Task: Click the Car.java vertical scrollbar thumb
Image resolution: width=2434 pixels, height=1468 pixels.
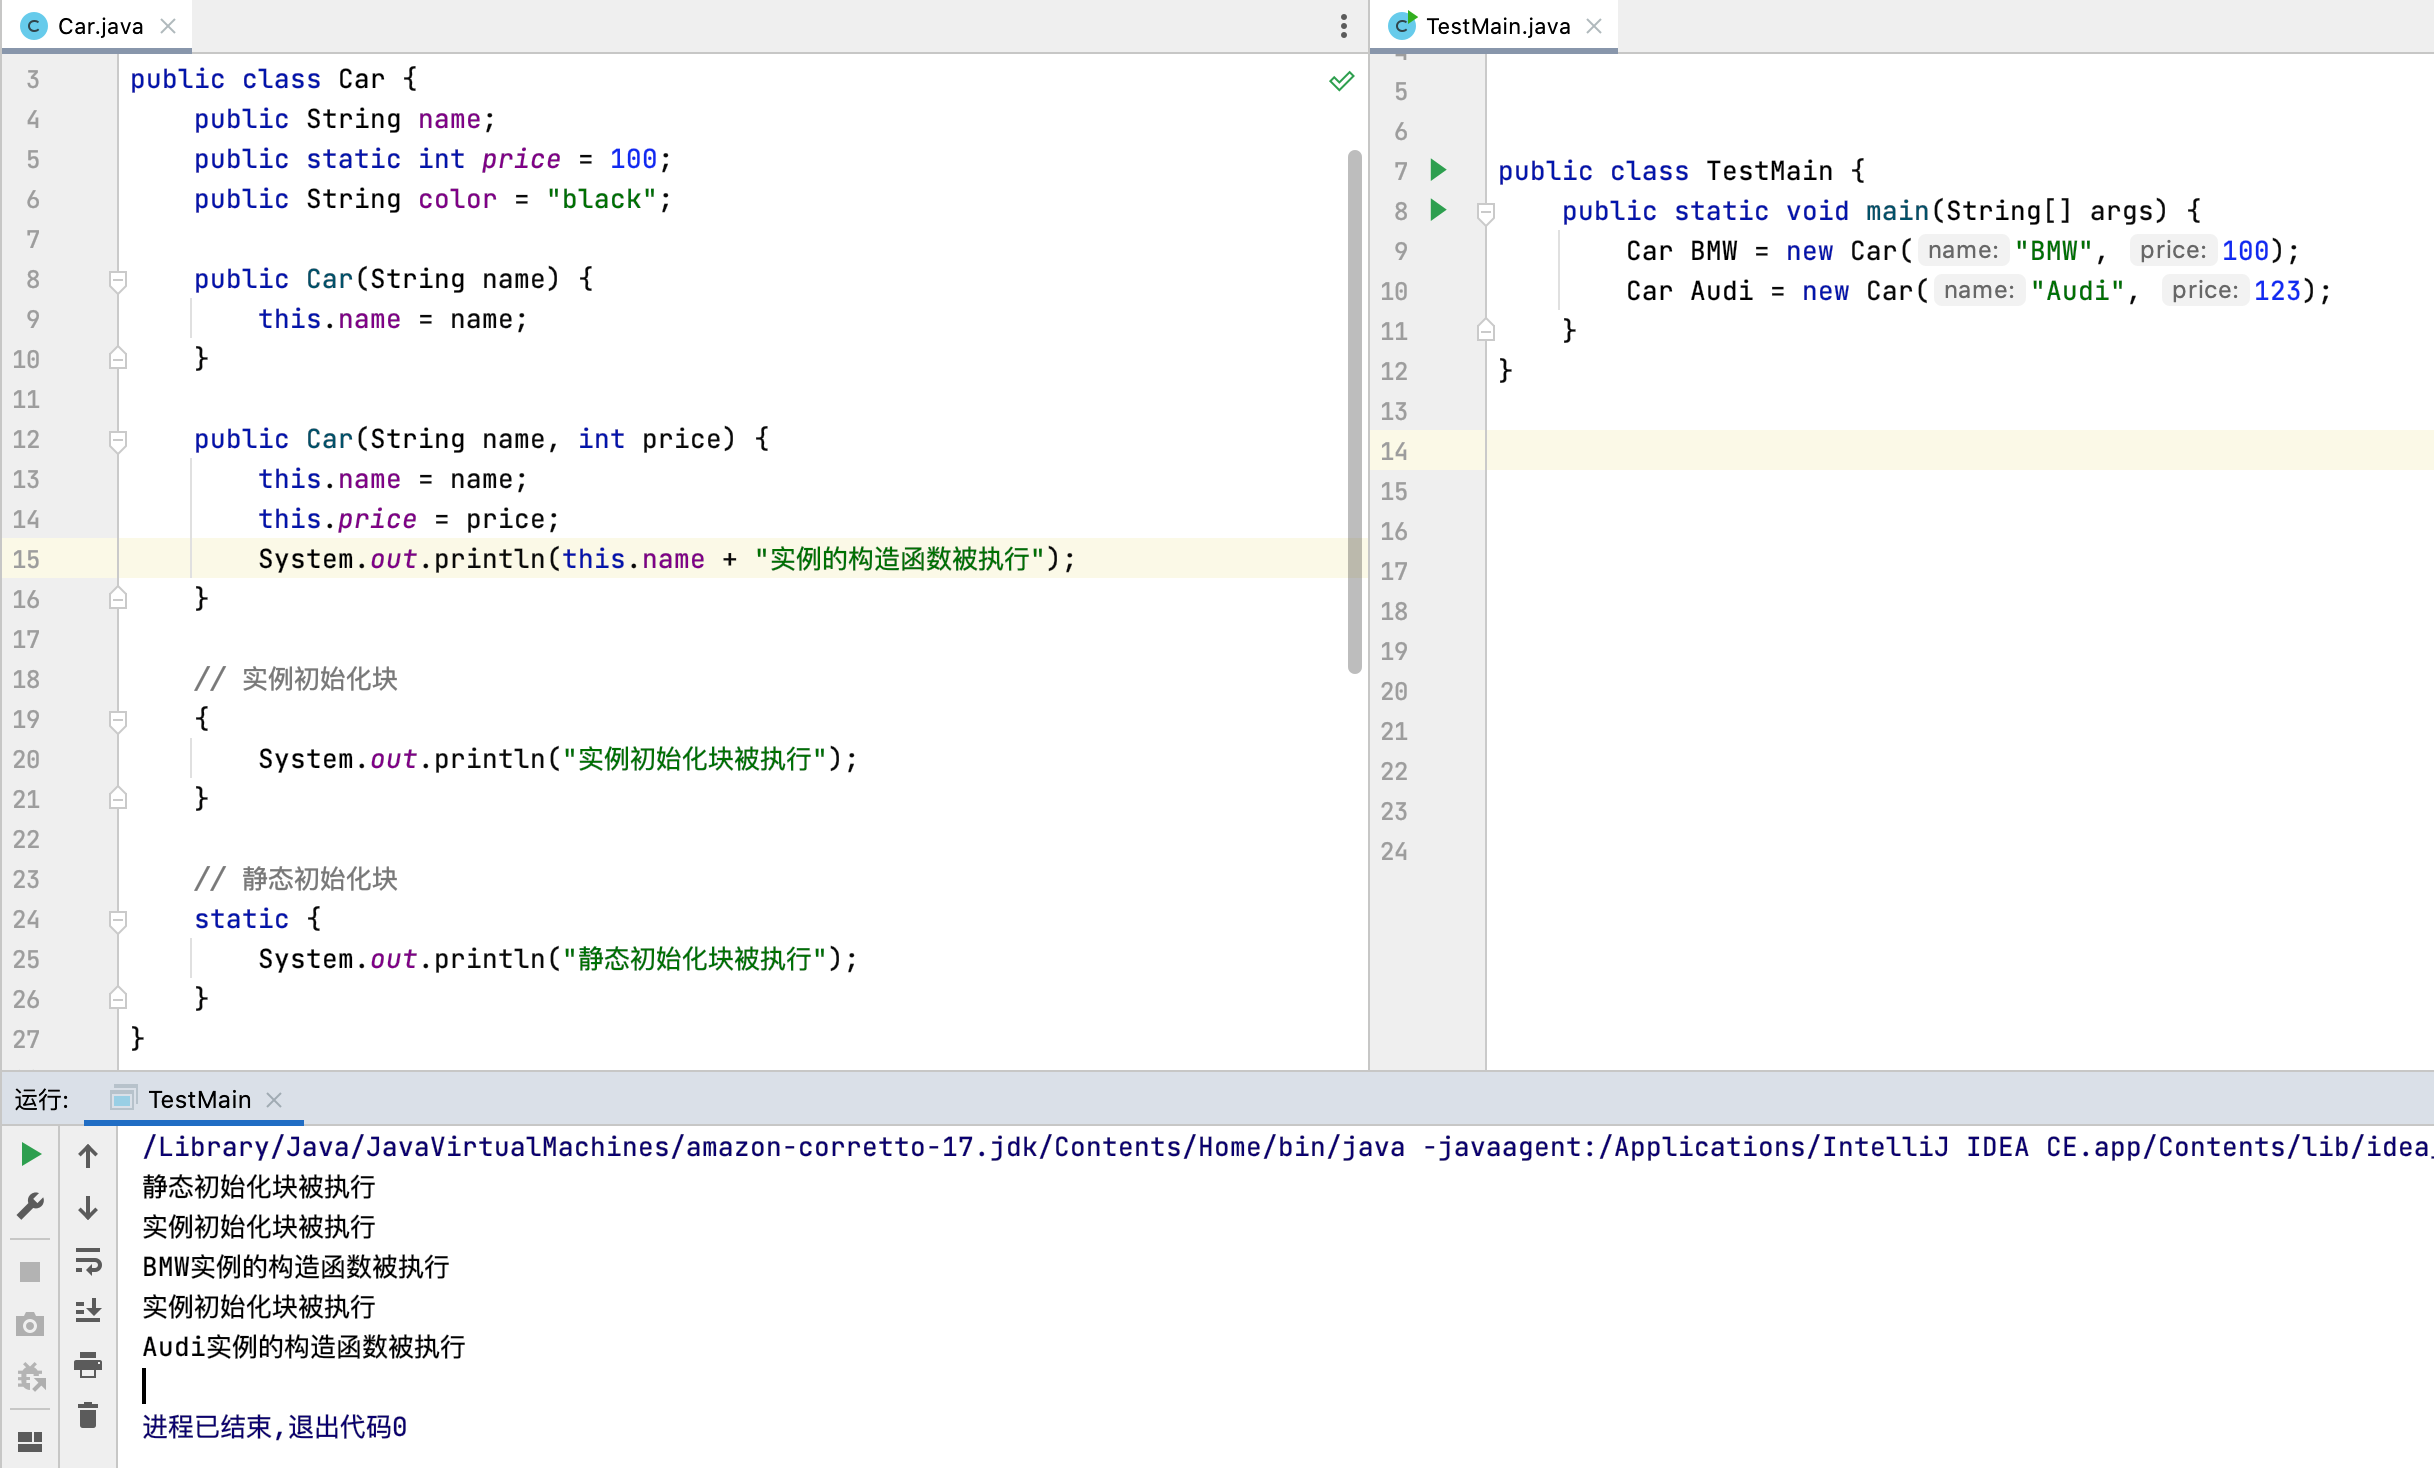Action: pyautogui.click(x=1354, y=410)
